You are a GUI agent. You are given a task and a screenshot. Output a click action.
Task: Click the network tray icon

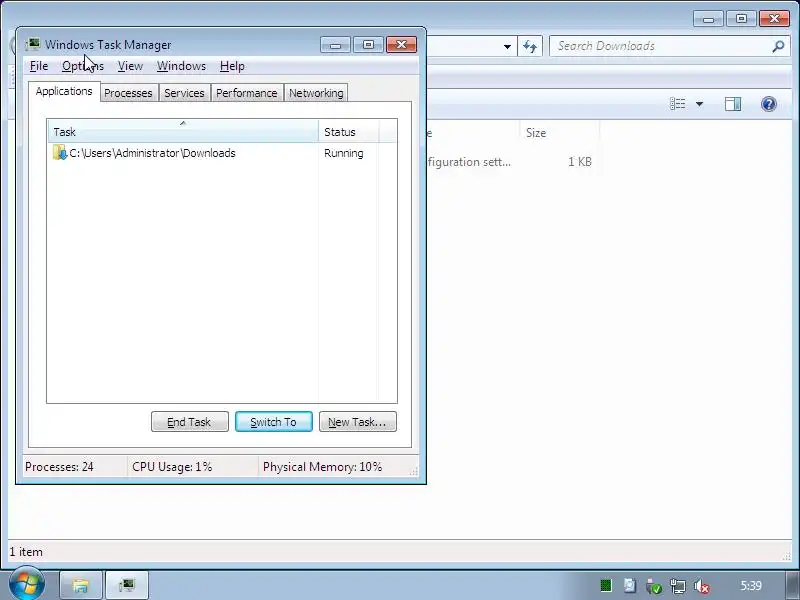coord(678,587)
